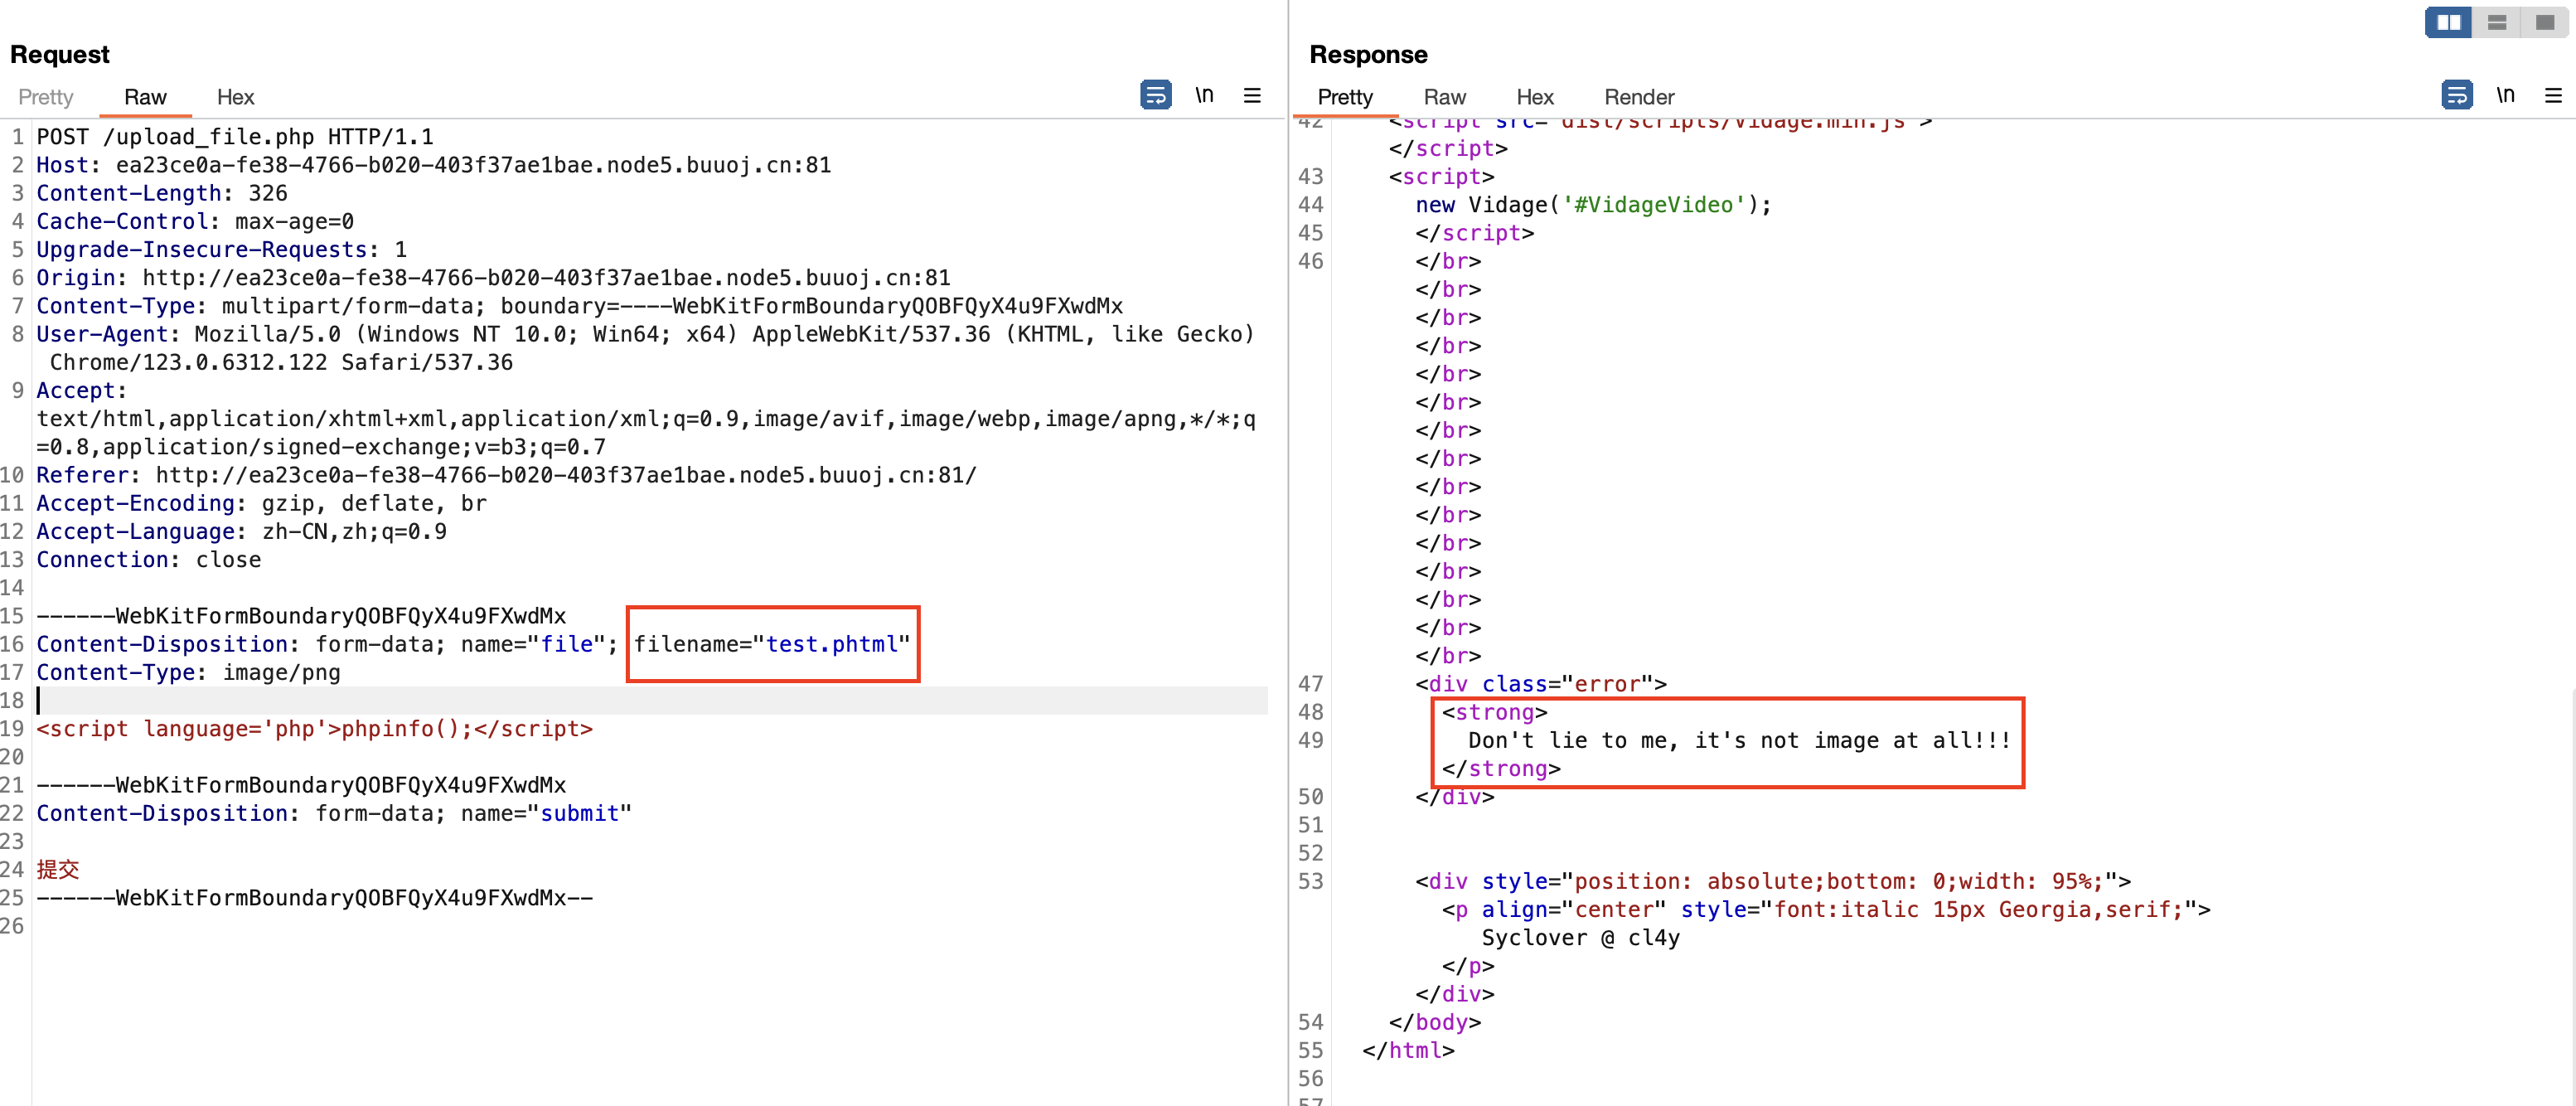Toggle non-printable characters \n in Request panel
The image size is (2576, 1106).
[x=1204, y=95]
